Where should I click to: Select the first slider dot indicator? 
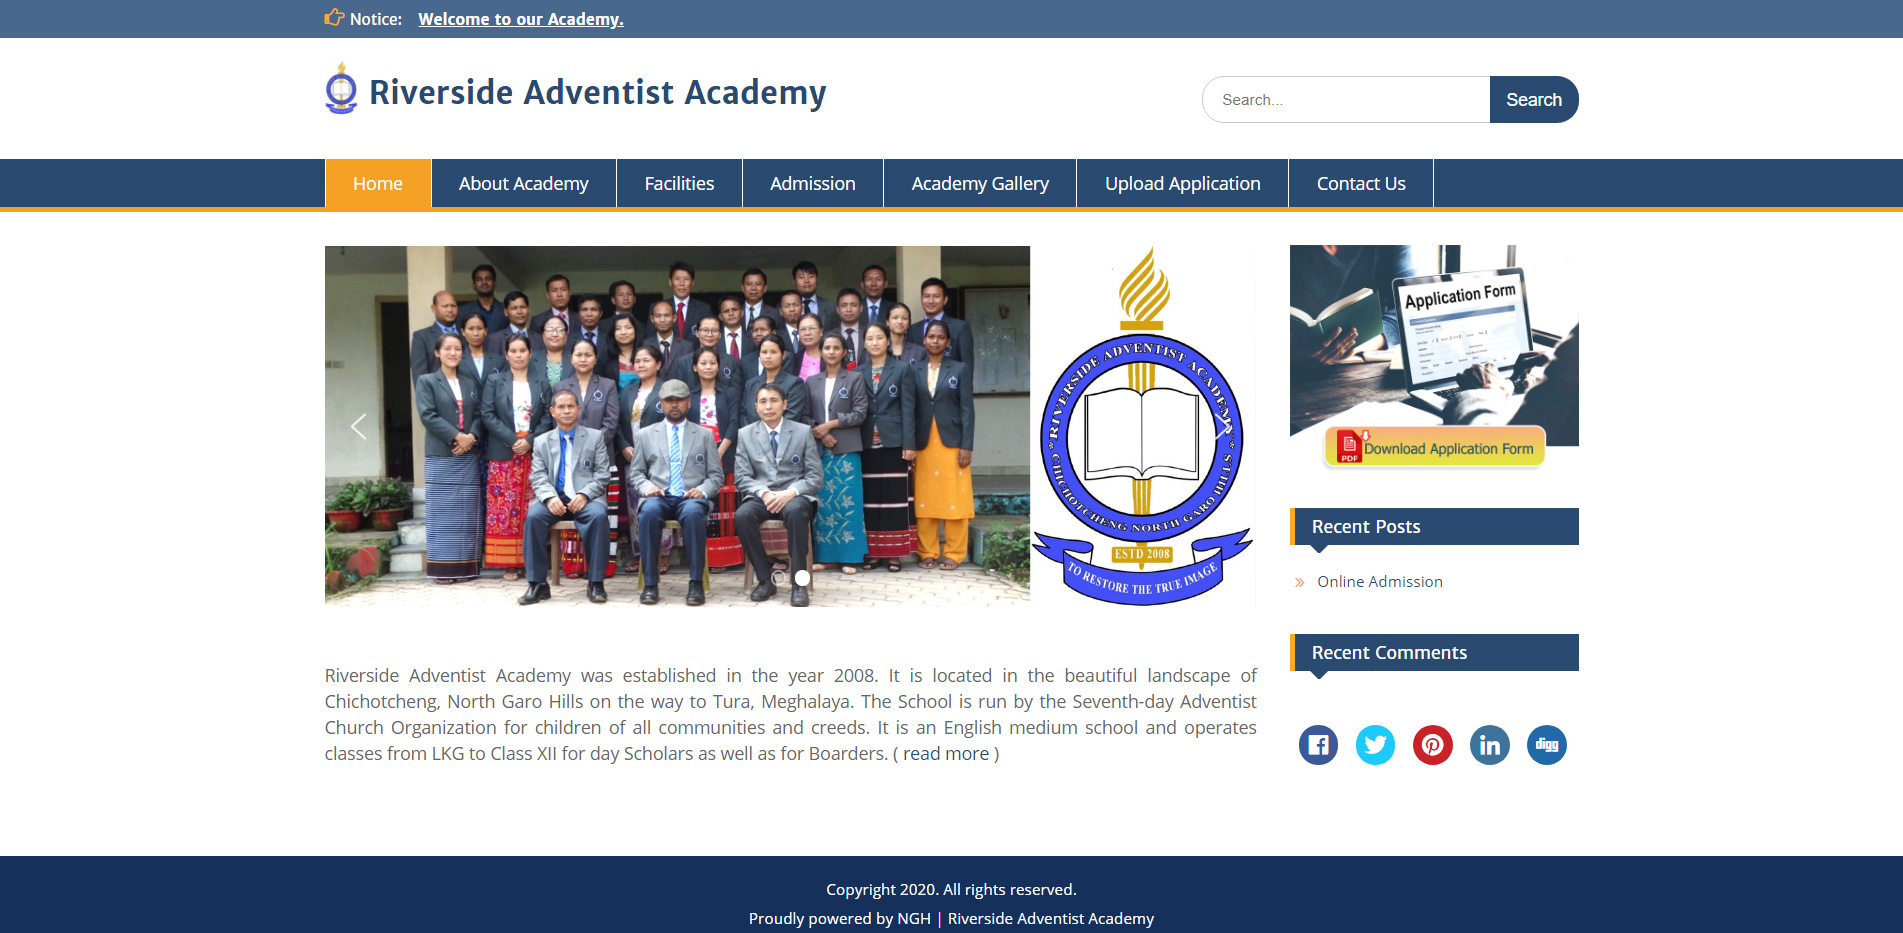780,578
